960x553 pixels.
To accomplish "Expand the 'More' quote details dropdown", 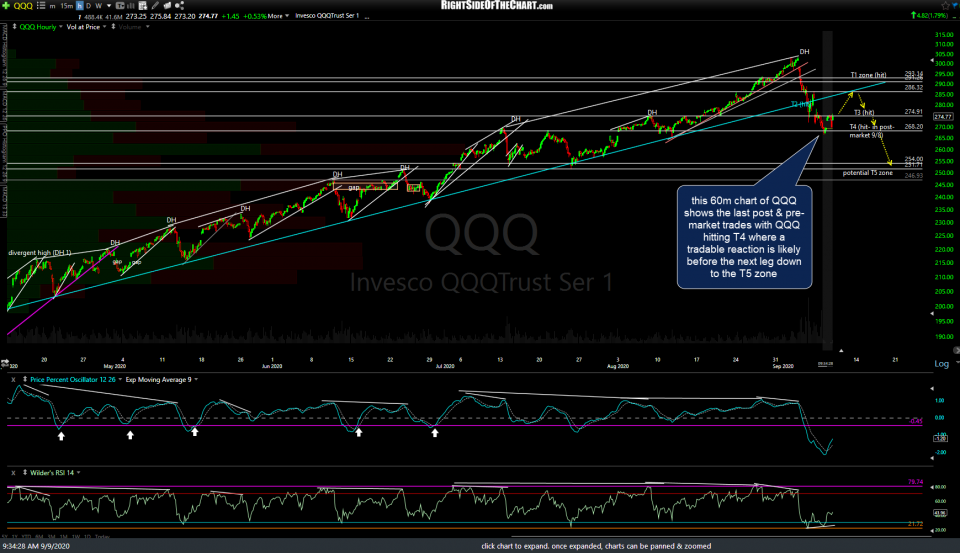I will [x=279, y=16].
